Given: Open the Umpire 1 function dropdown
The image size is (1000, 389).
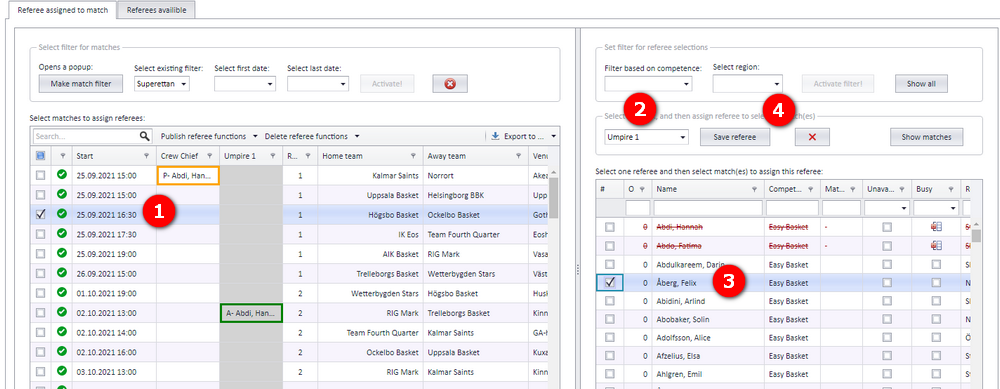Looking at the screenshot, I should (647, 137).
